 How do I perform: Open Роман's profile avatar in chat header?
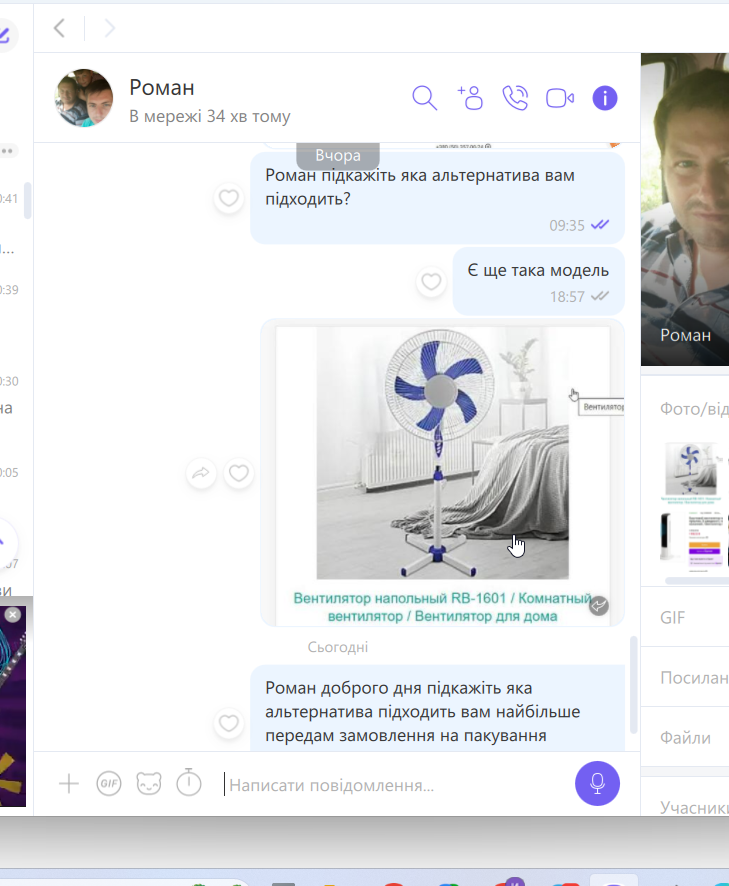tap(84, 98)
